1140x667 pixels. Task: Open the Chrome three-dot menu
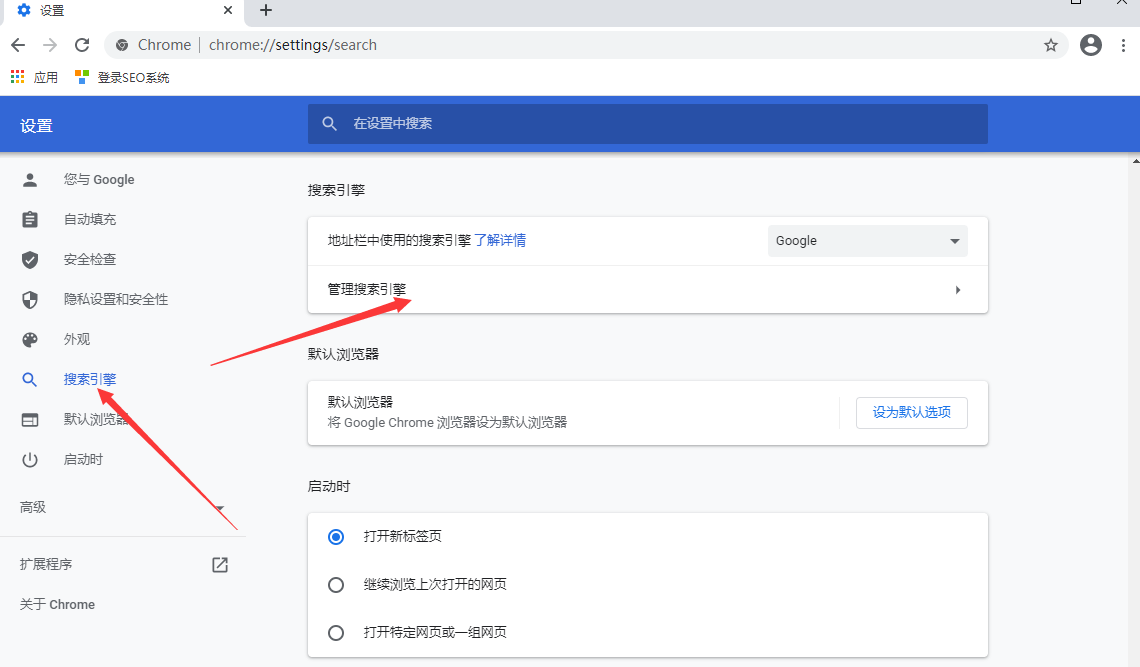tap(1124, 44)
